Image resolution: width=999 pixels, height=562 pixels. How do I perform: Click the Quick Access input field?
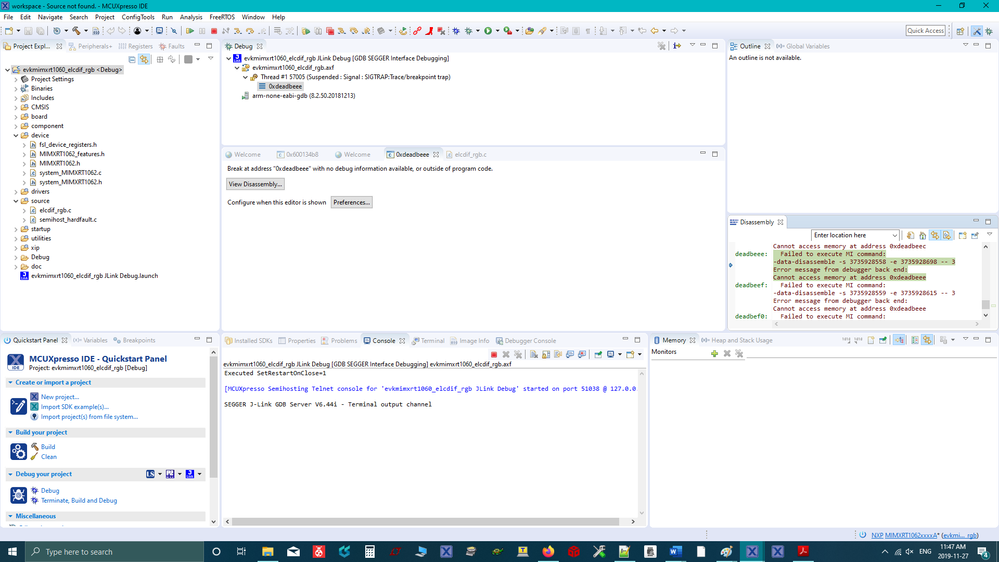926,31
